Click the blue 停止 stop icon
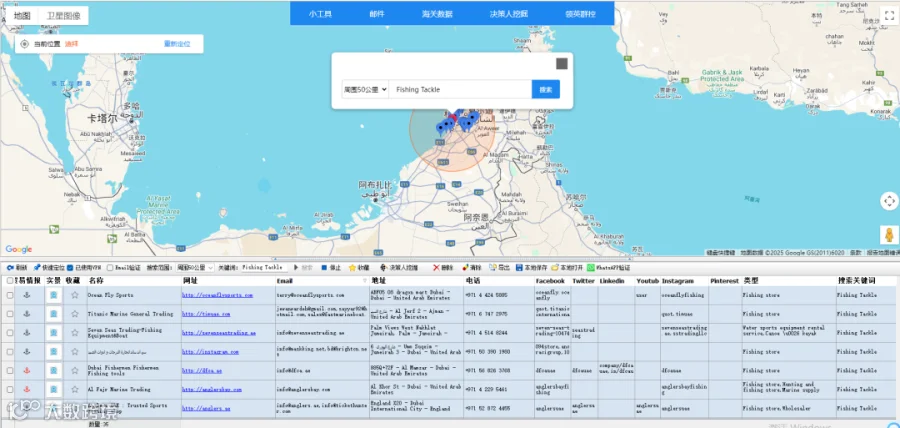Image resolution: width=900 pixels, height=428 pixels. pos(324,267)
